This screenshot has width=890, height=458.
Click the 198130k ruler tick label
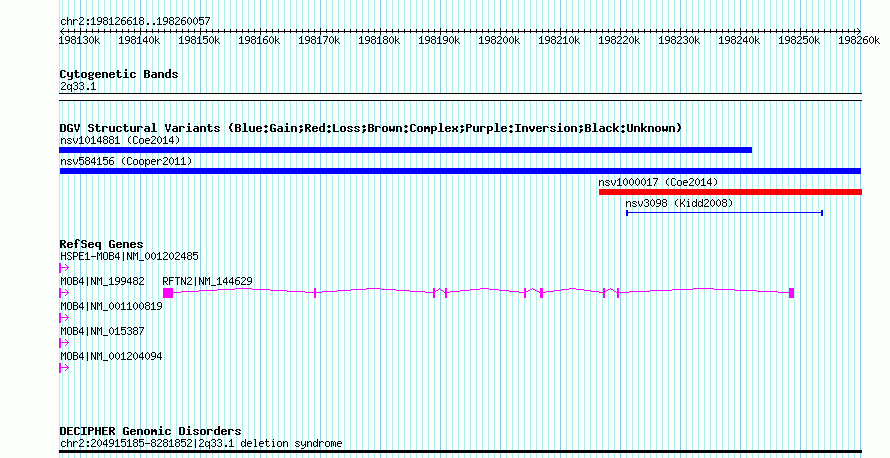pos(80,40)
